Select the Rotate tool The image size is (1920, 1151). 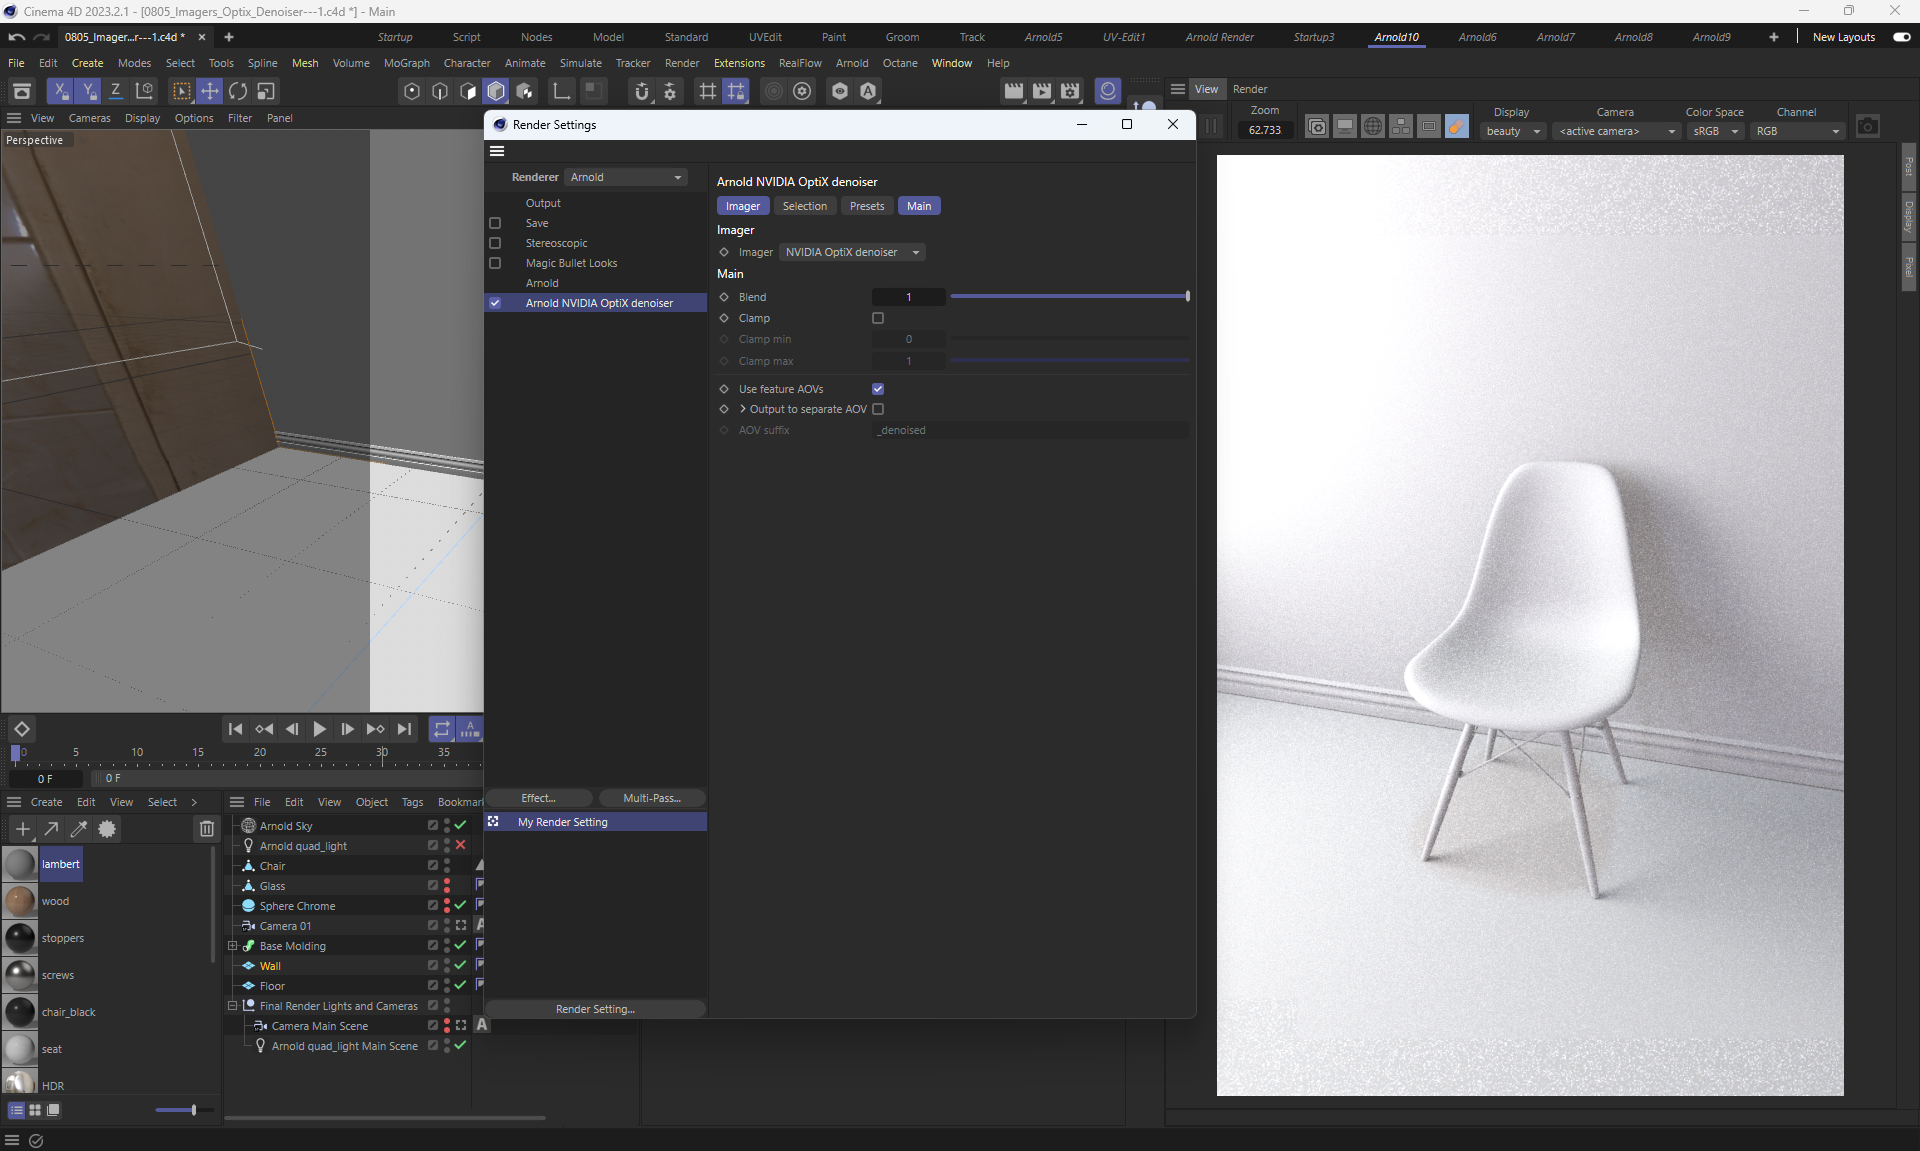[x=238, y=91]
